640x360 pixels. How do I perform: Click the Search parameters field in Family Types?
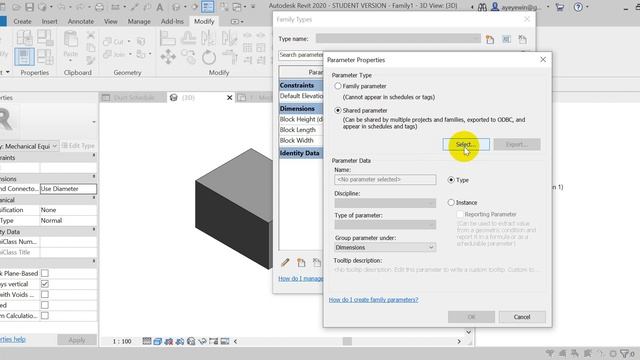(x=301, y=55)
